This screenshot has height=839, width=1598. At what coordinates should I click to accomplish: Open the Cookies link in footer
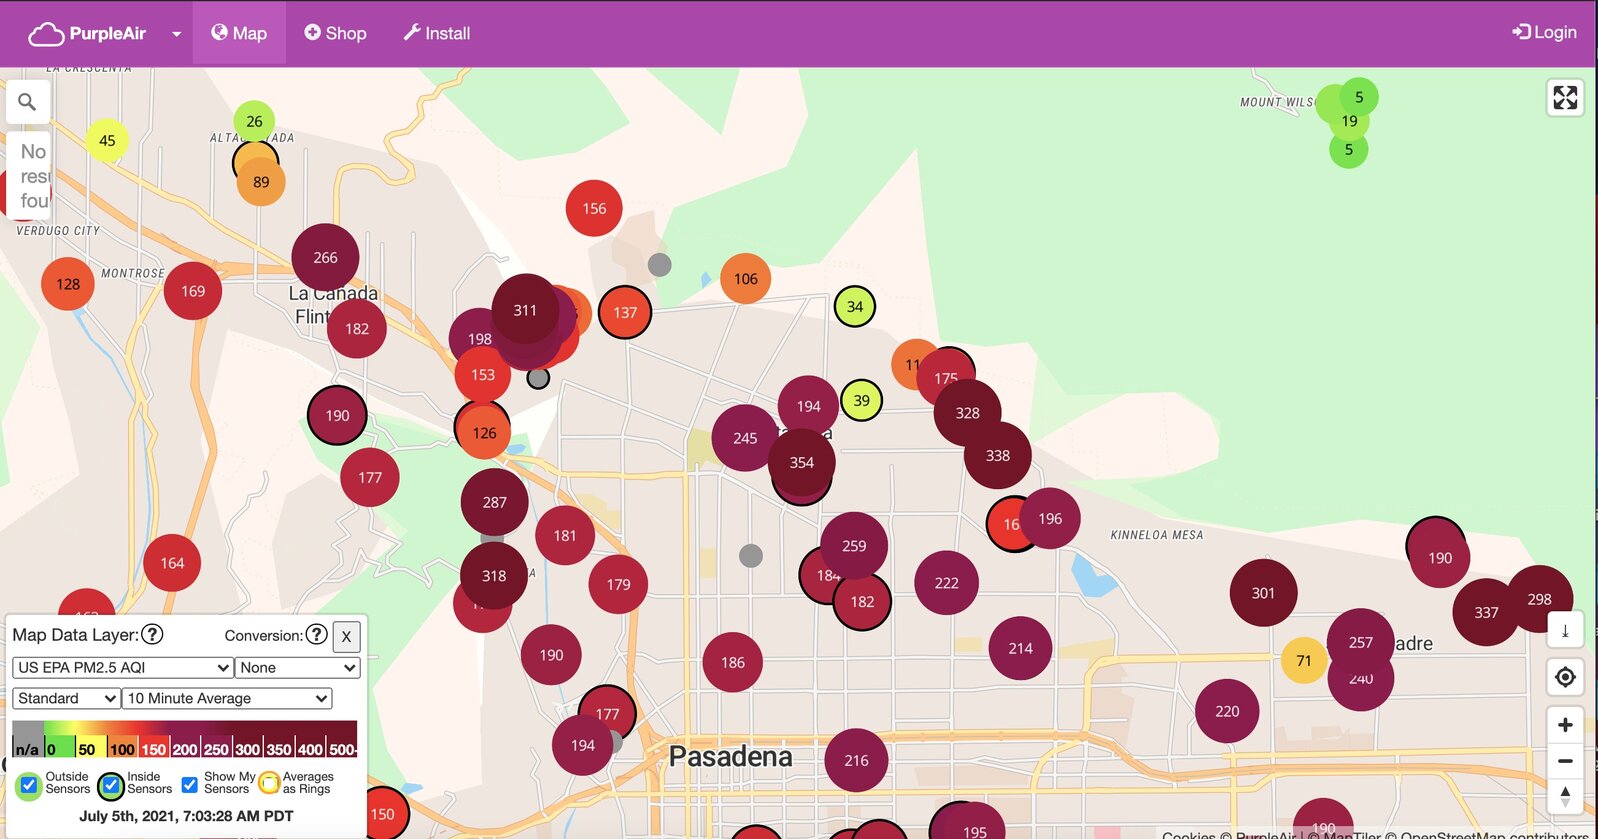coord(1188,834)
